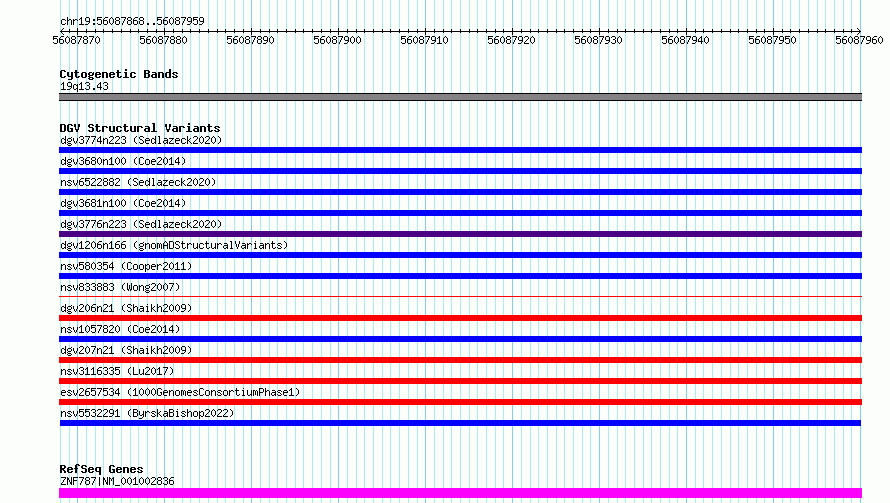
Task: Select the purple bar for dgv3776n223
Action: [460, 234]
